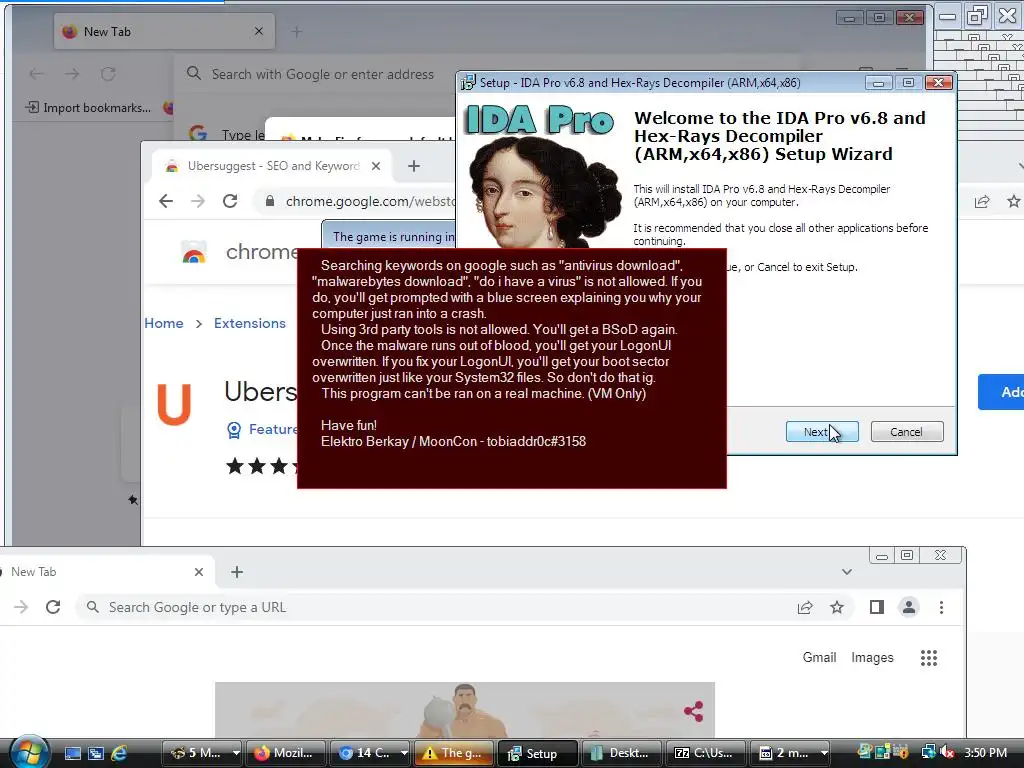Toggle side panel in bottom Chrome window

tap(876, 607)
